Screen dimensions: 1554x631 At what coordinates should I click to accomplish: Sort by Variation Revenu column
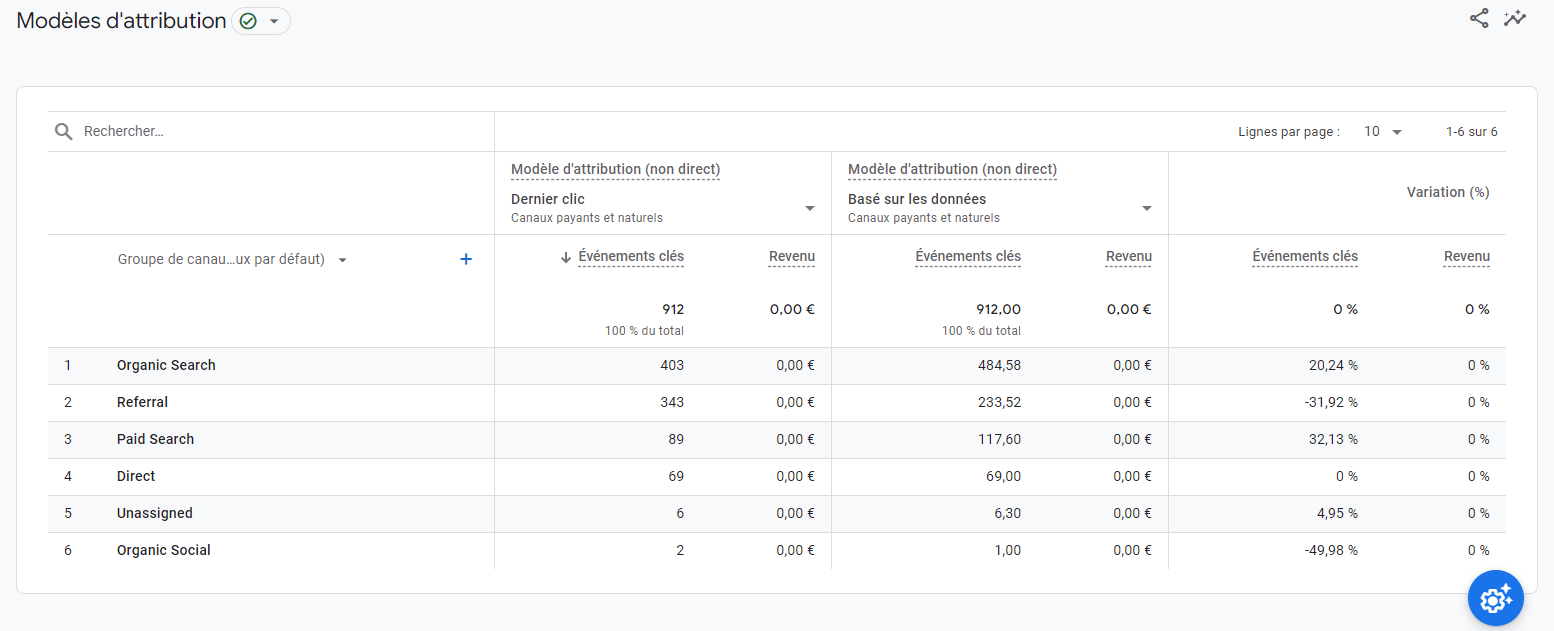[1467, 257]
